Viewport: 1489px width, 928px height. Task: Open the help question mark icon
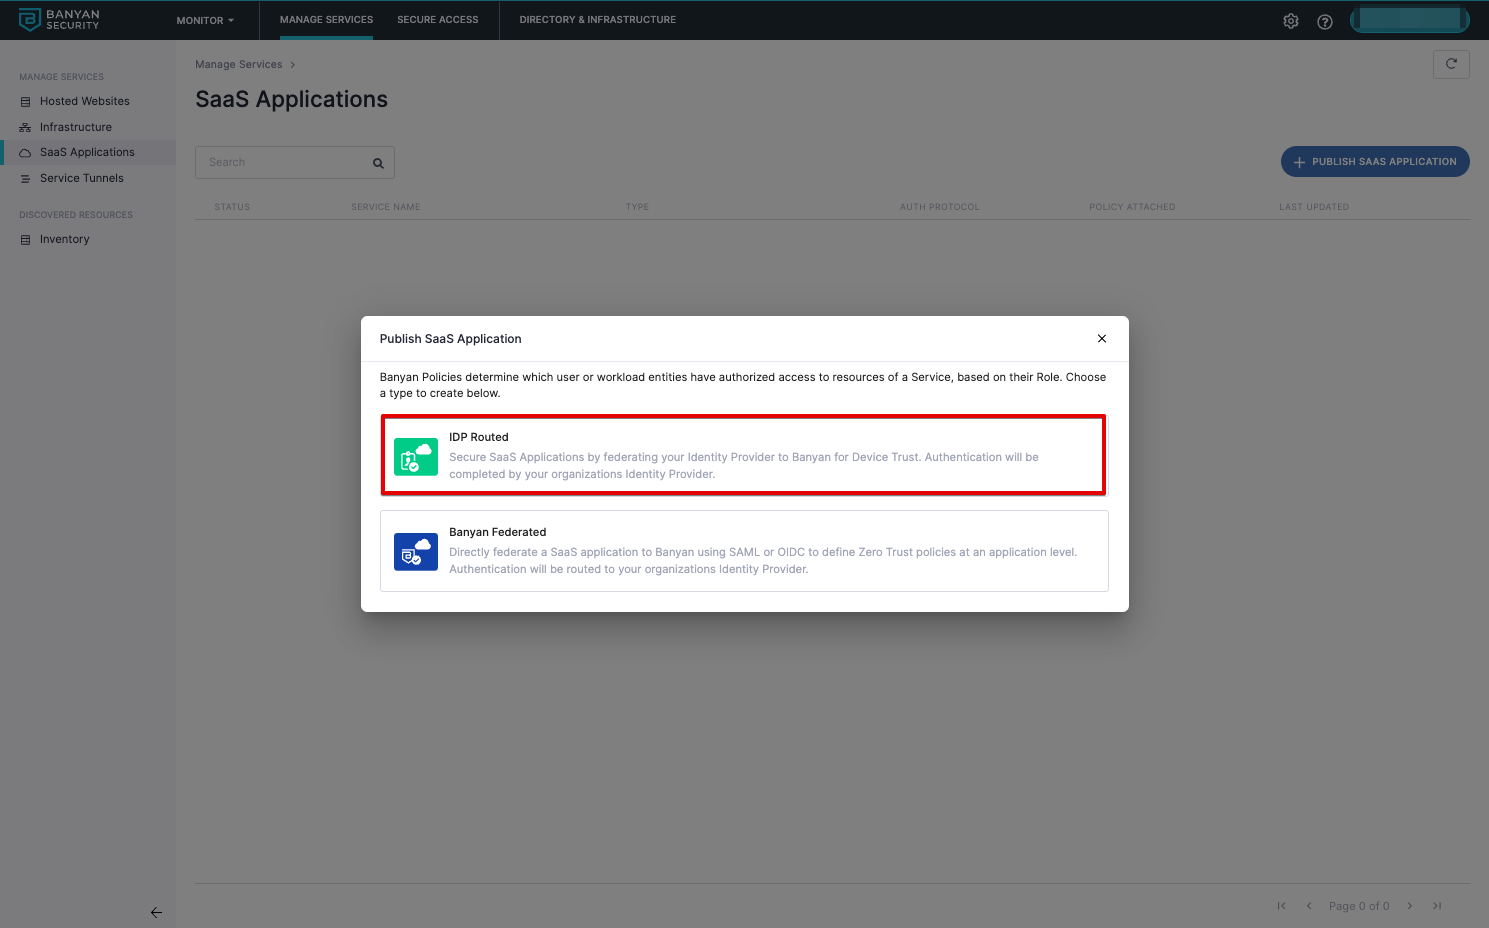1325,21
